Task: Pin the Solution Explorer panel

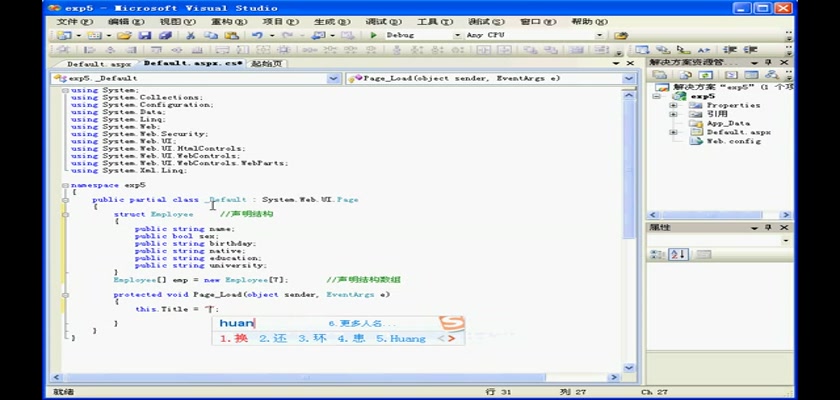Action: coord(767,62)
